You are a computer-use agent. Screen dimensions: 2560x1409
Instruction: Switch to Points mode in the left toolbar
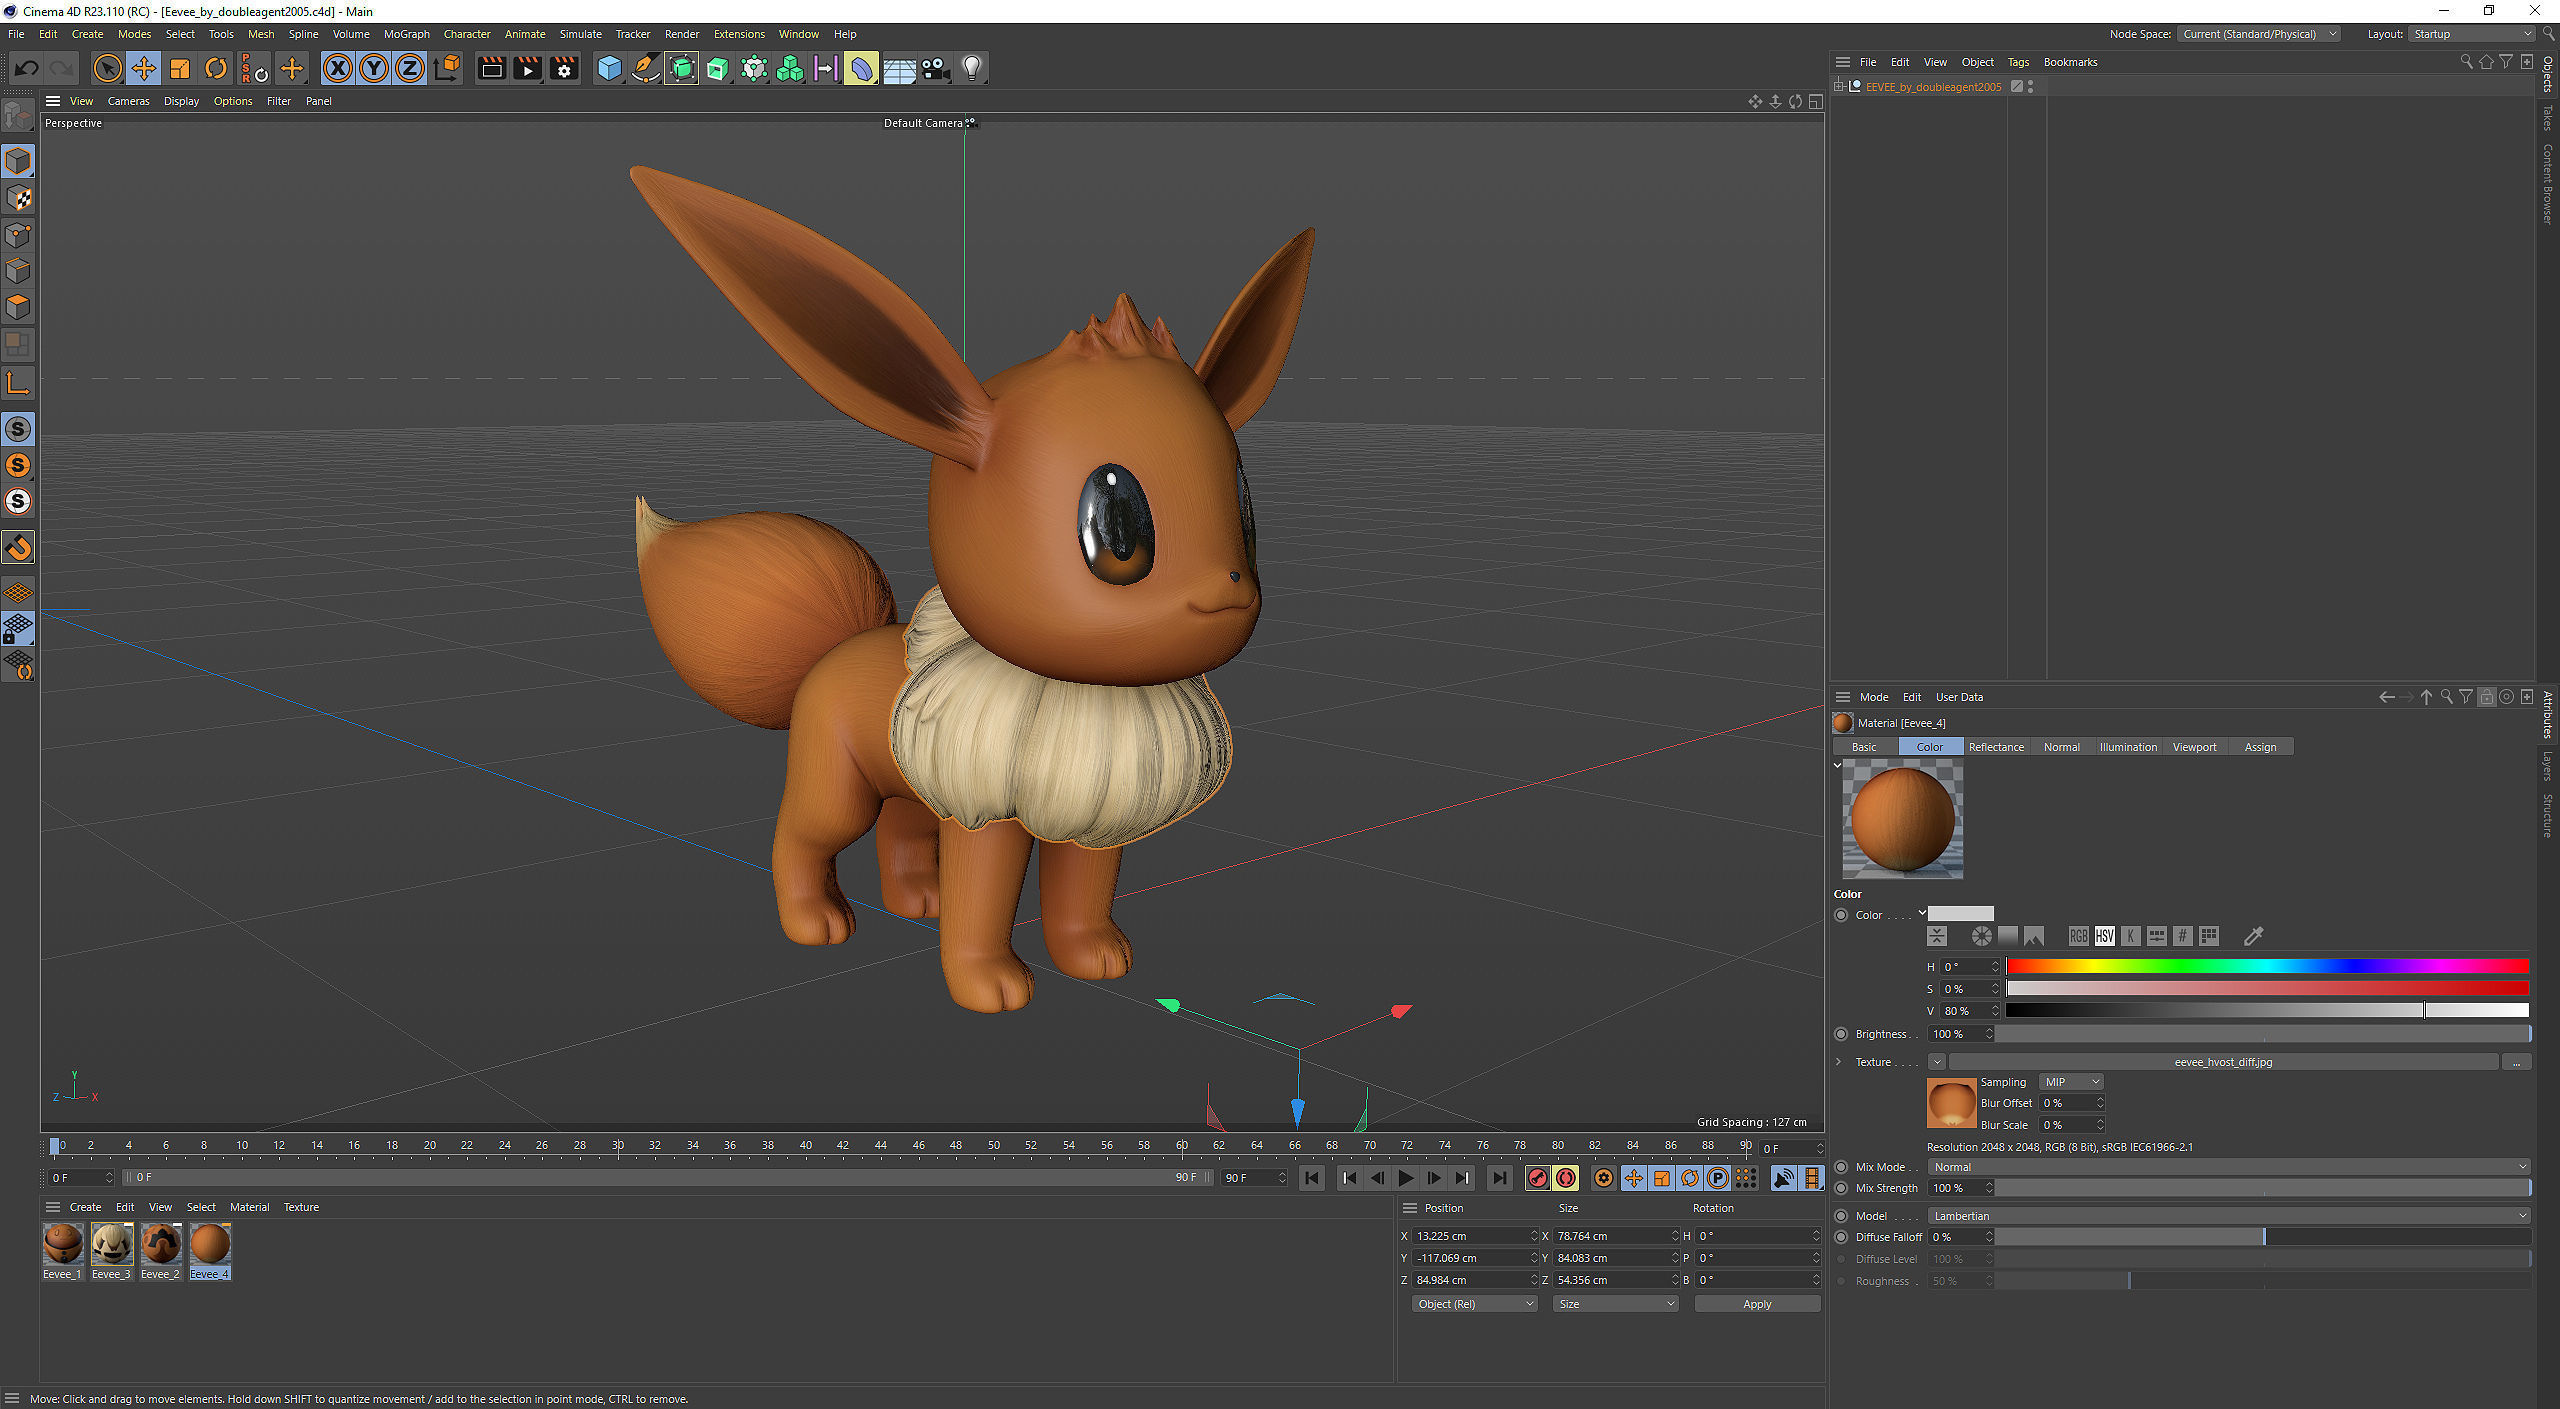18,235
